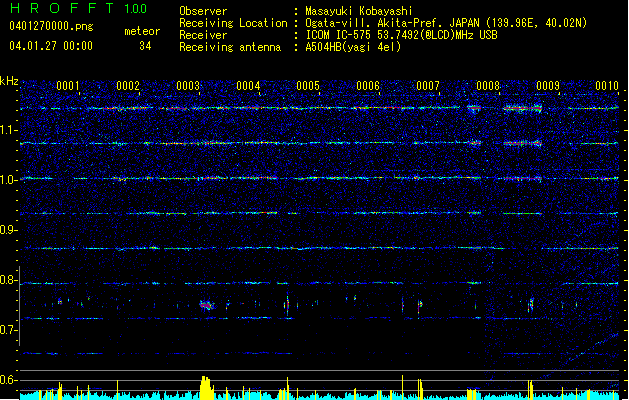Click the 1.1 frequency axis label
The width and height of the screenshot is (629, 400).
(x=9, y=130)
